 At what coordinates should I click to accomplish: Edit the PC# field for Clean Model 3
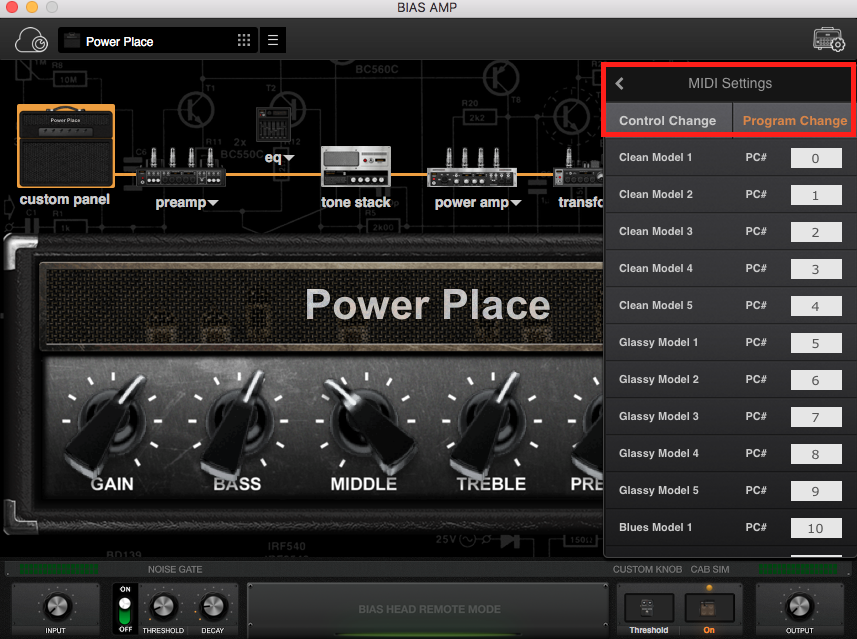[816, 232]
